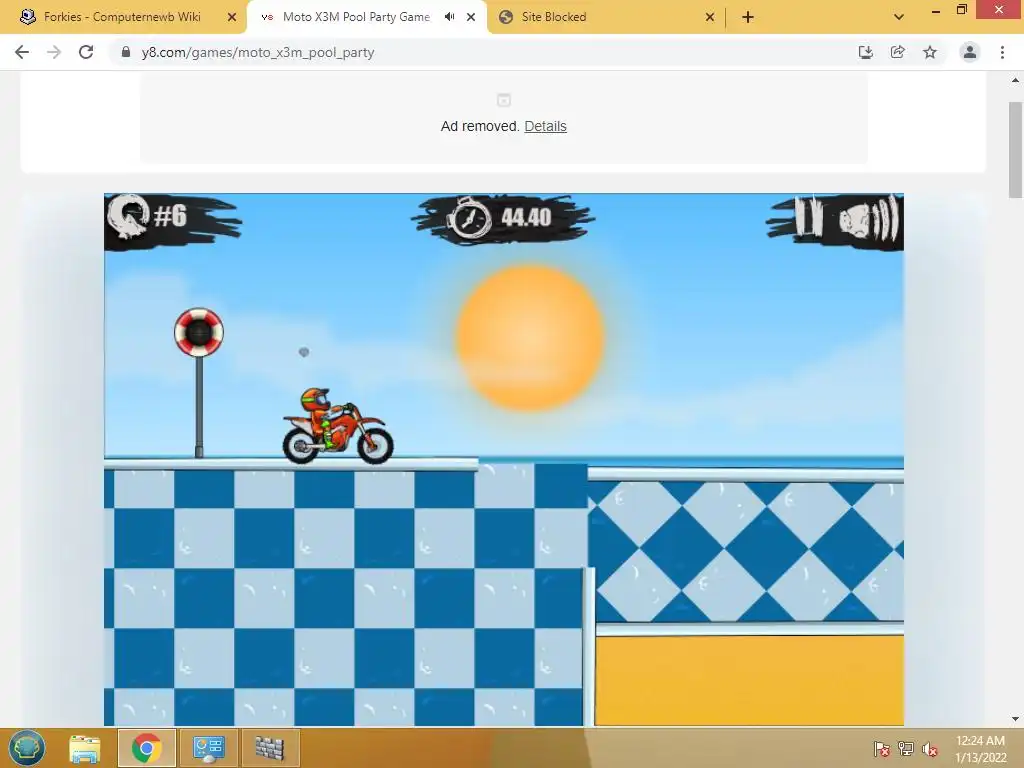Close the Forkies wiki tab
Image resolution: width=1024 pixels, height=768 pixels.
click(231, 17)
